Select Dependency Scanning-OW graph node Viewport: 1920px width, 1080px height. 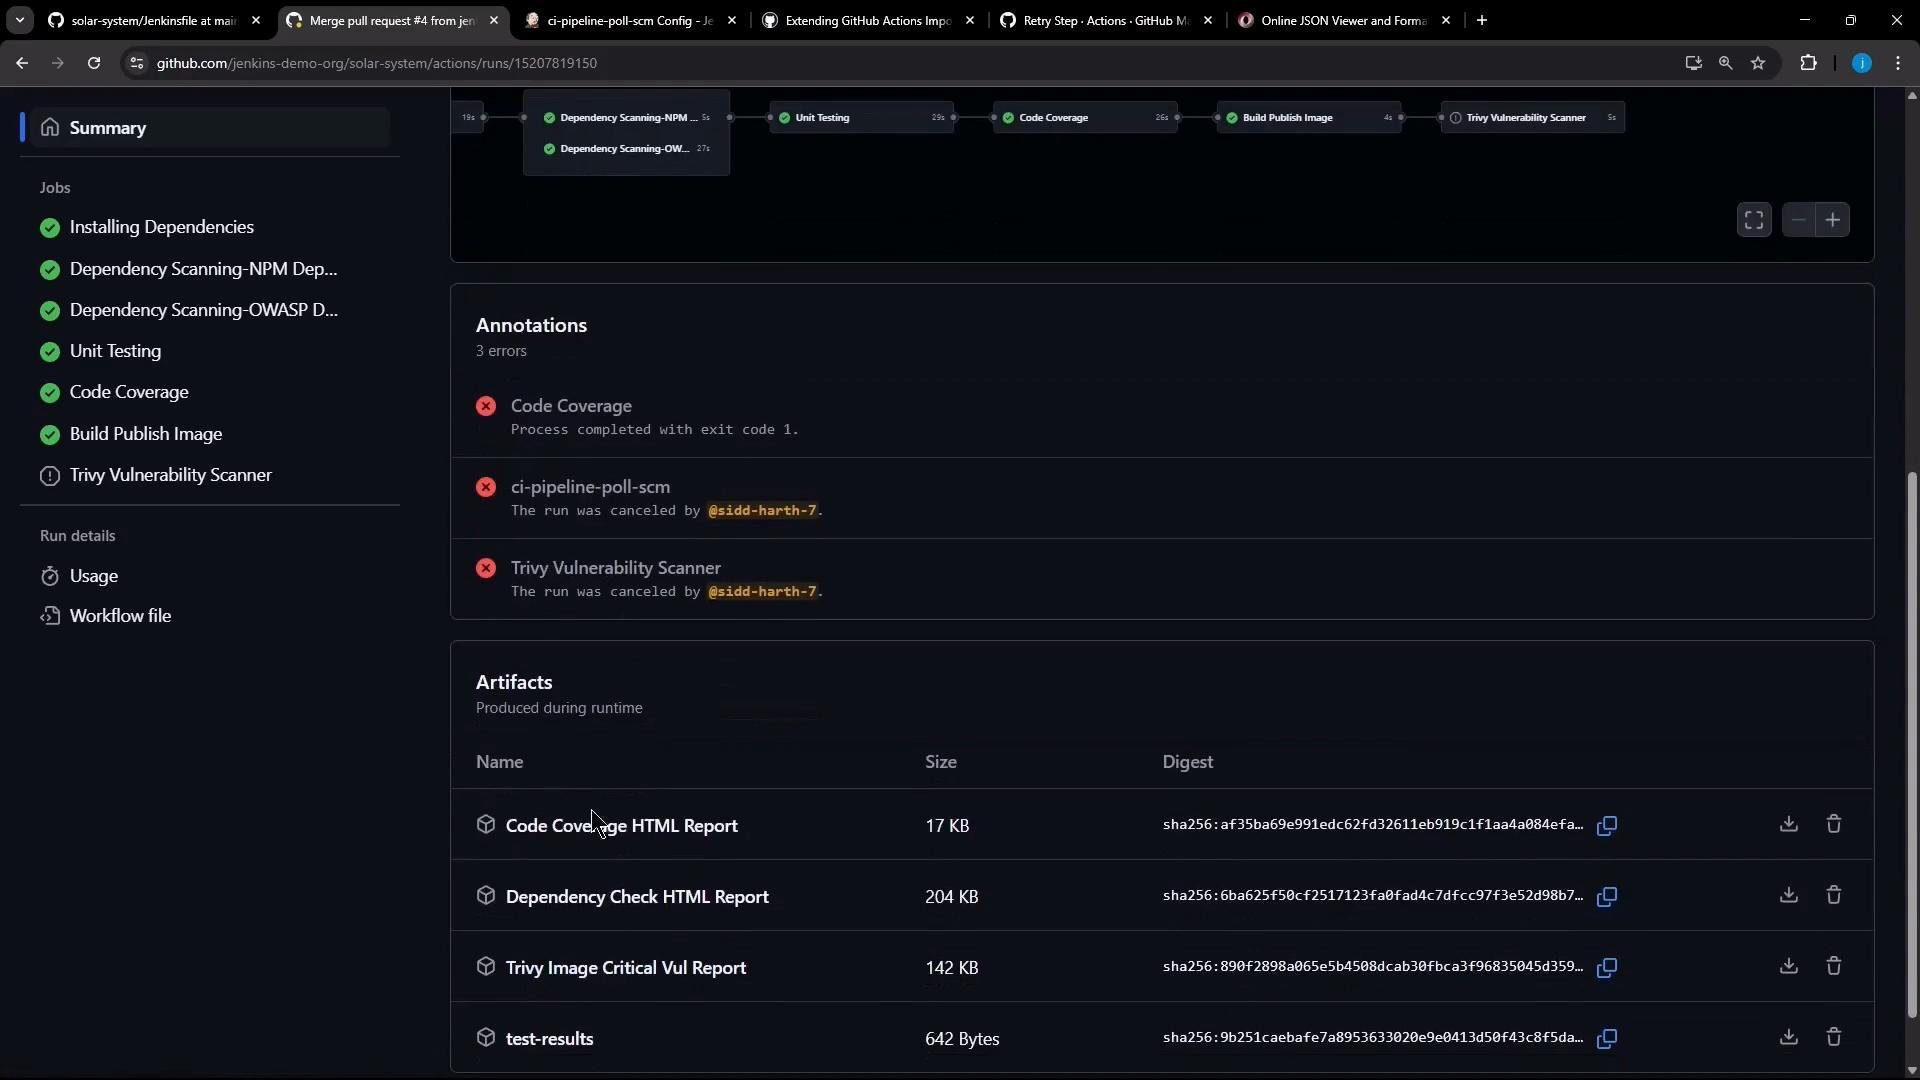pos(627,149)
